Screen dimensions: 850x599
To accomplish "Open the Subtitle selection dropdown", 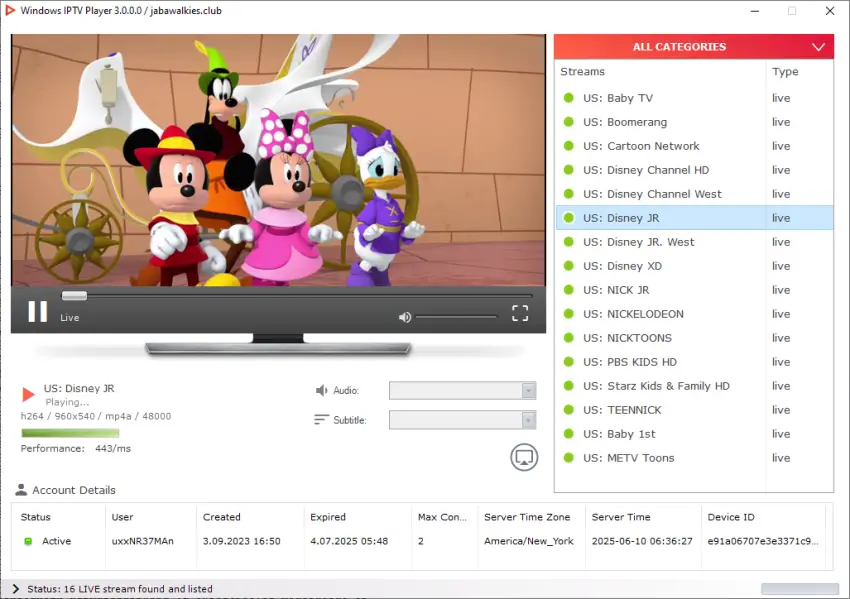I will pos(462,420).
